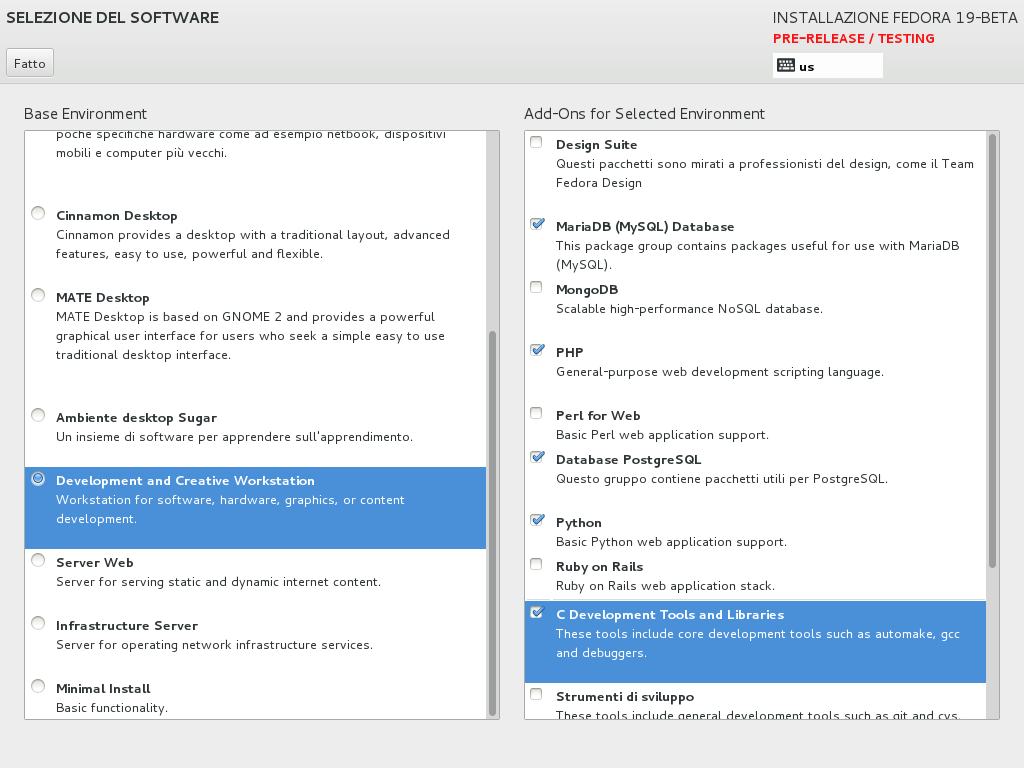Click 'MariaDB (MySQL) Database' title text
This screenshot has height=768, width=1024.
(645, 227)
